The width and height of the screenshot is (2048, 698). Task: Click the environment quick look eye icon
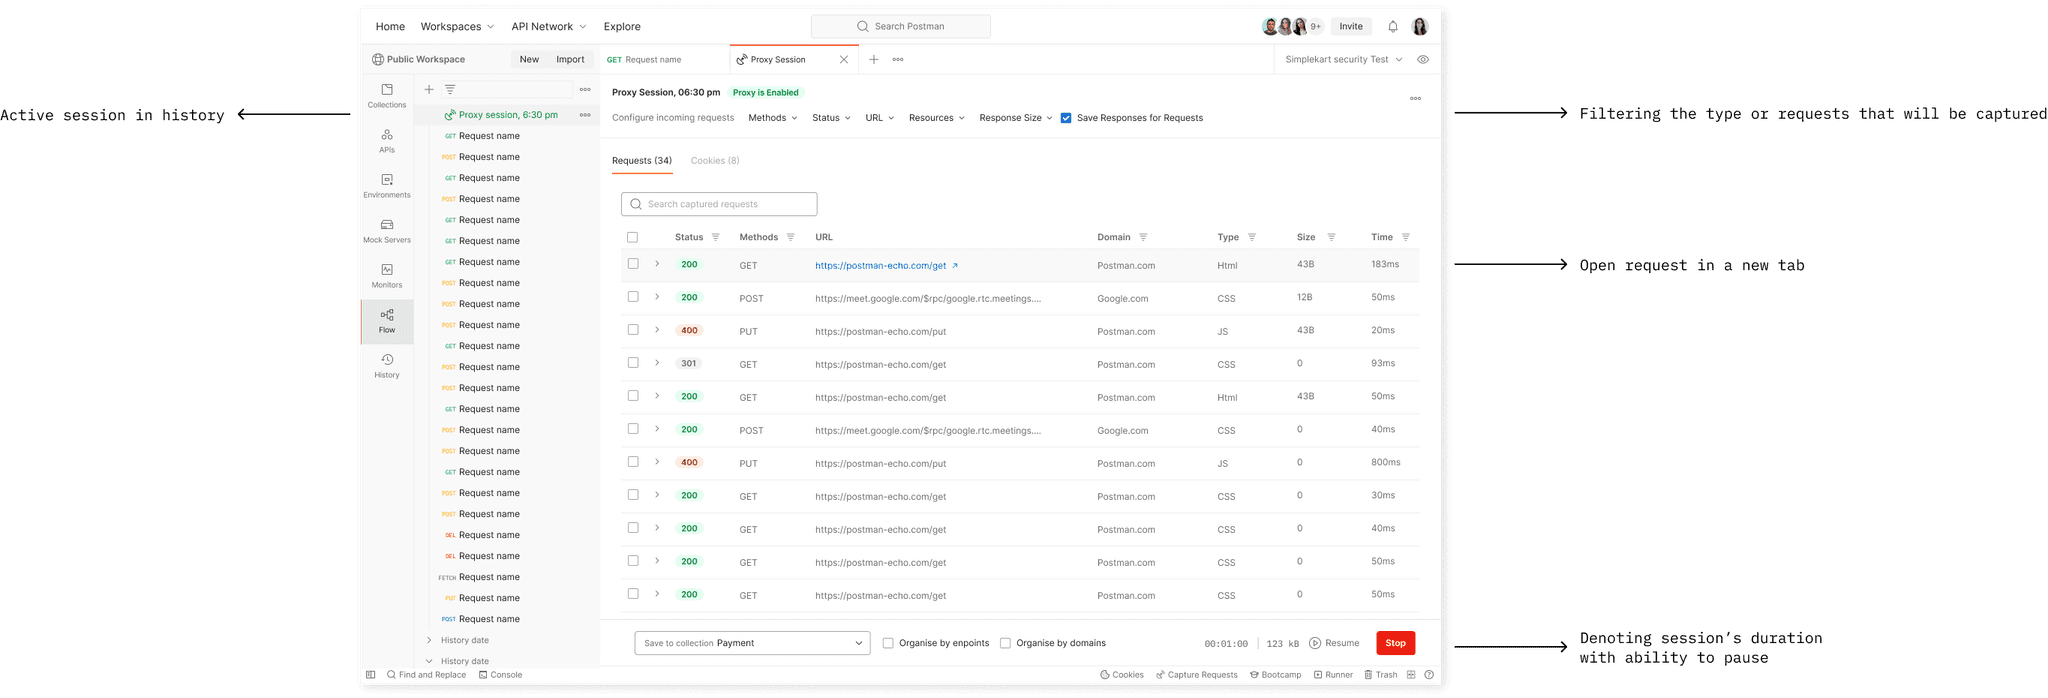[1423, 60]
